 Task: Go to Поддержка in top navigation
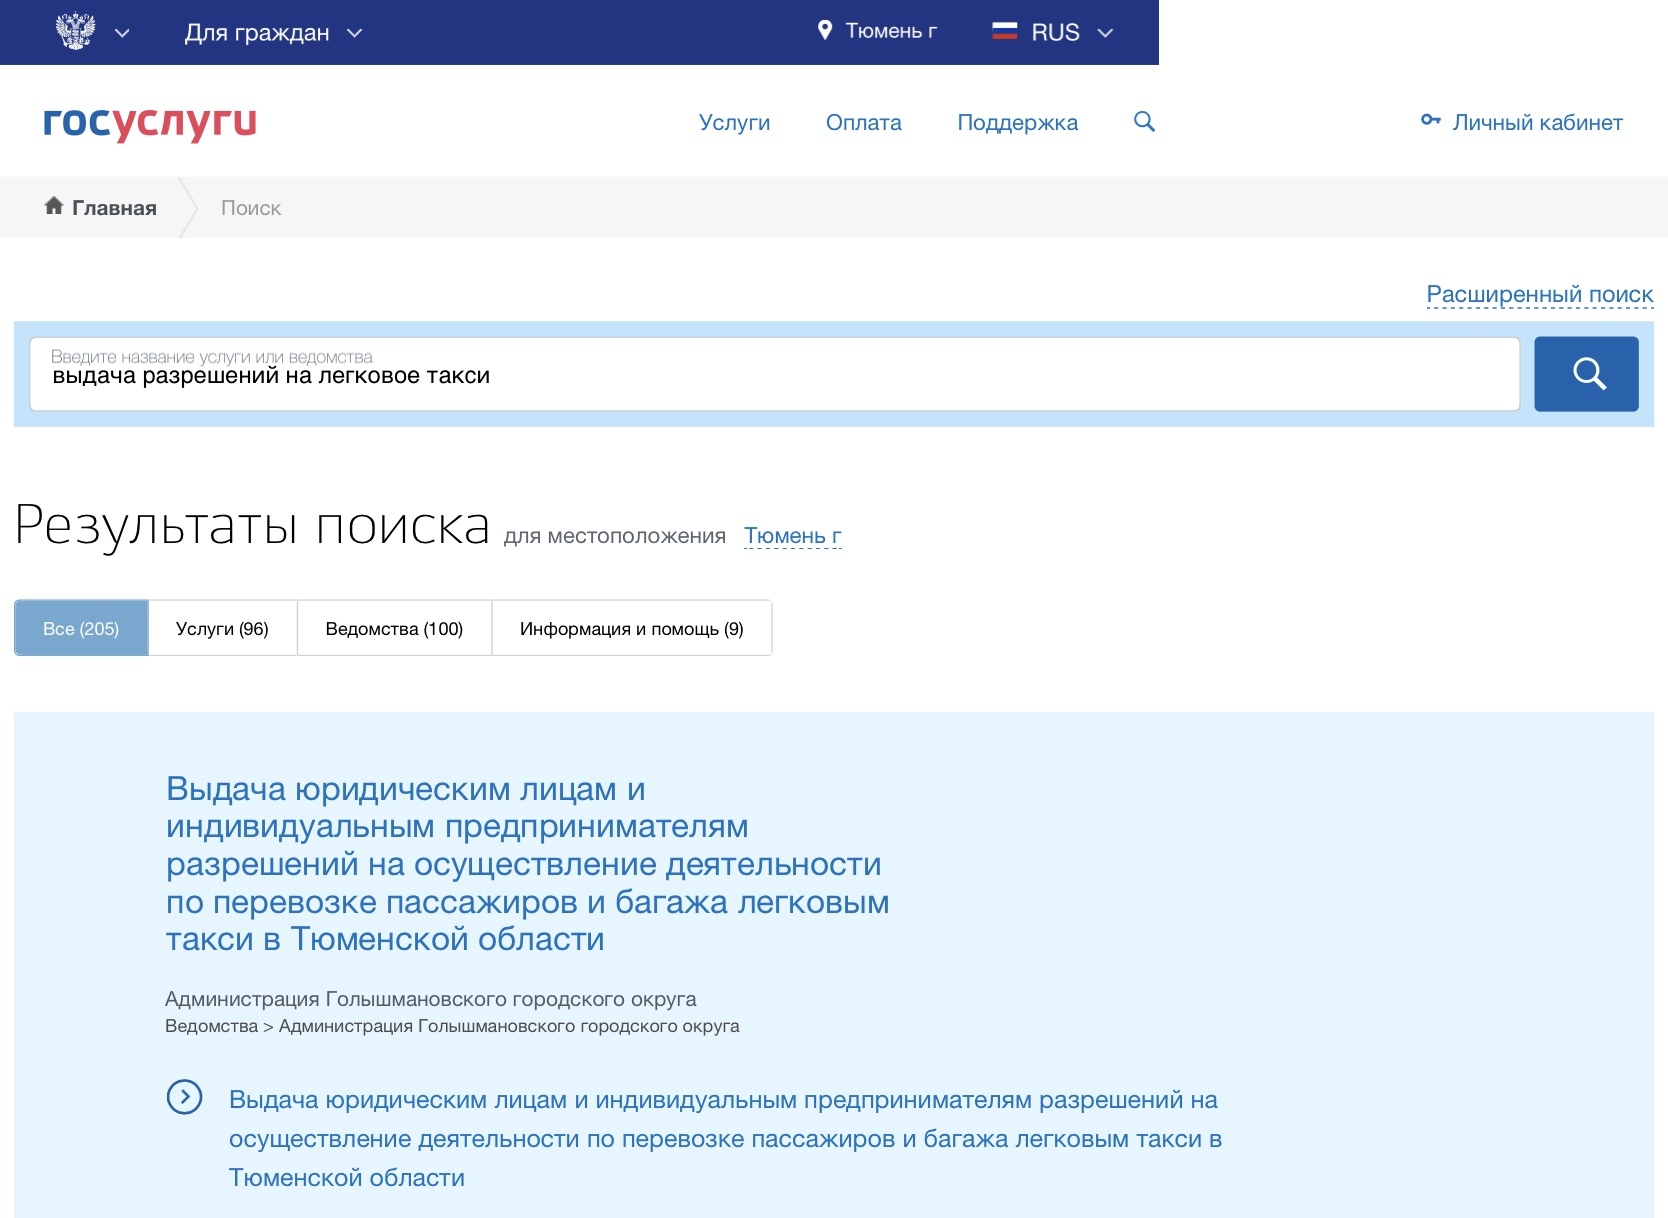coord(1017,122)
